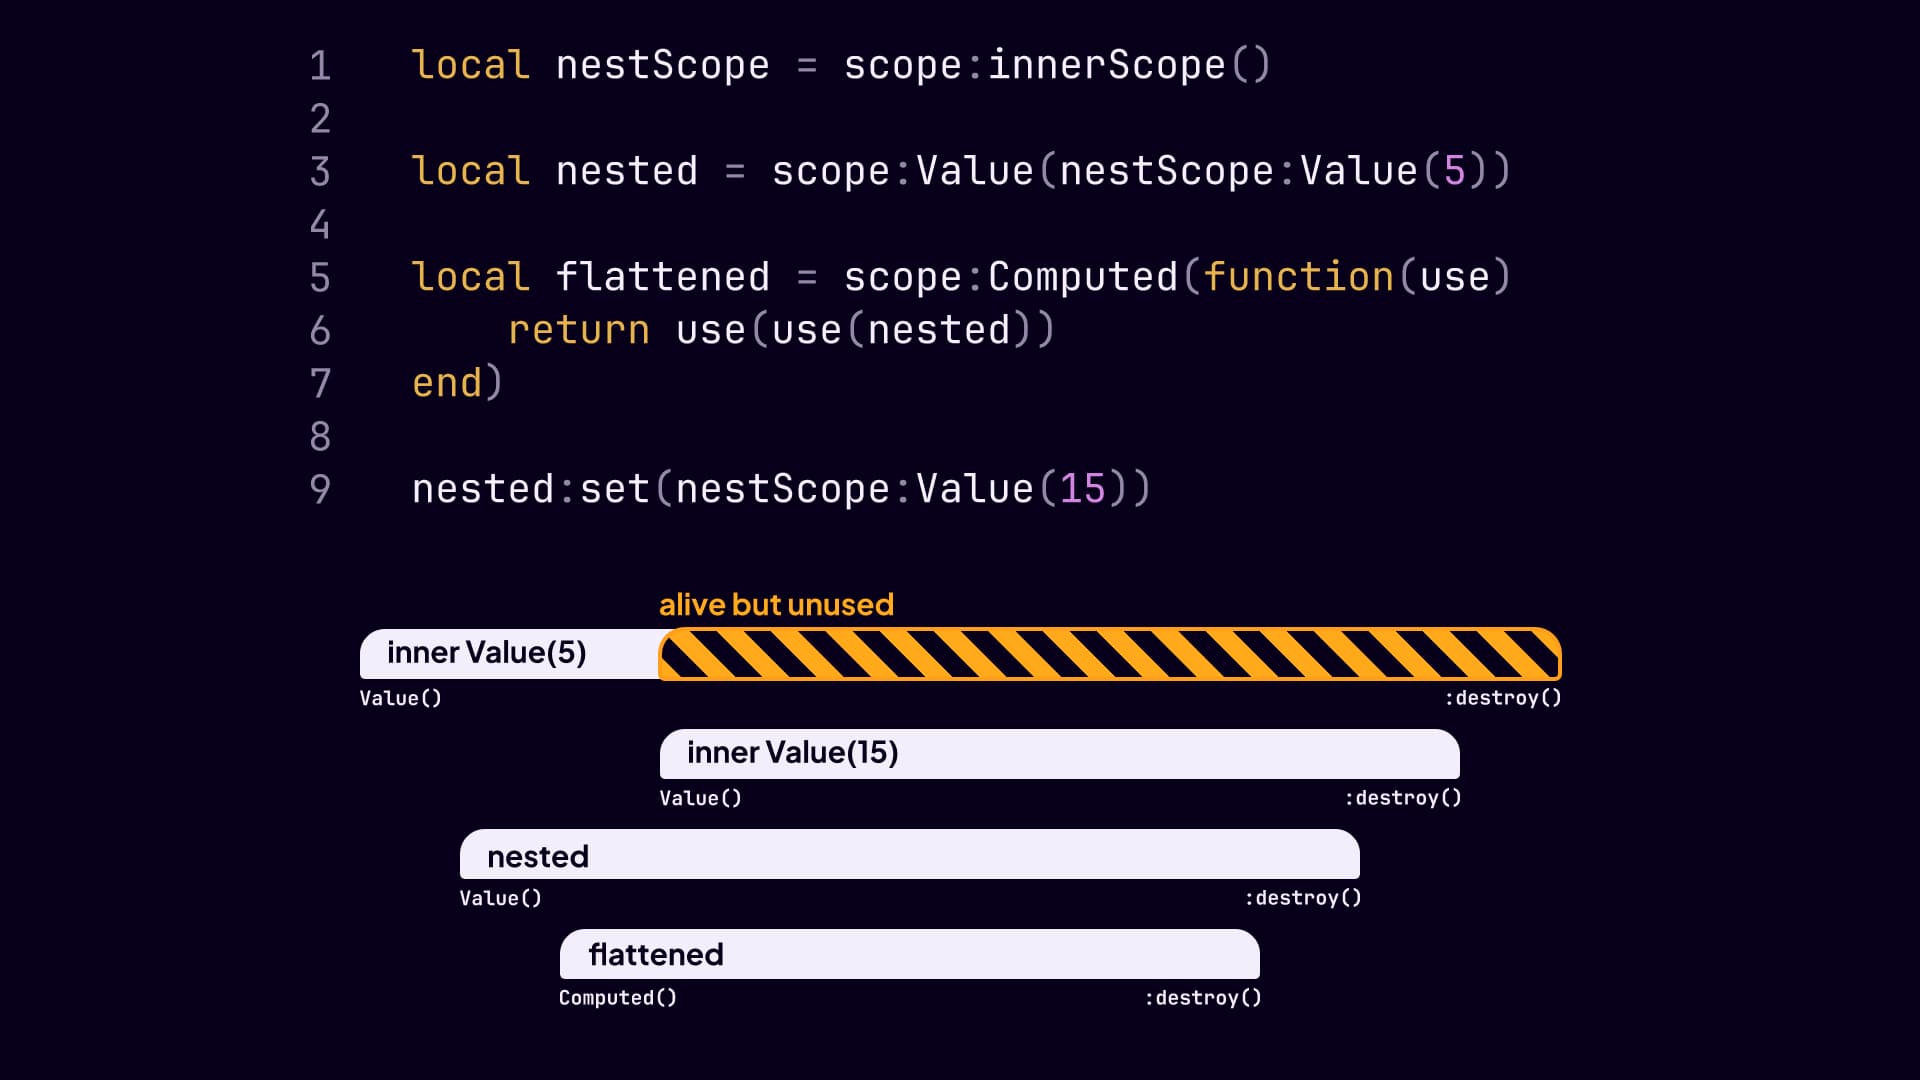Click the 'end)' token on line 7
This screenshot has width=1920, height=1080.
(x=455, y=383)
